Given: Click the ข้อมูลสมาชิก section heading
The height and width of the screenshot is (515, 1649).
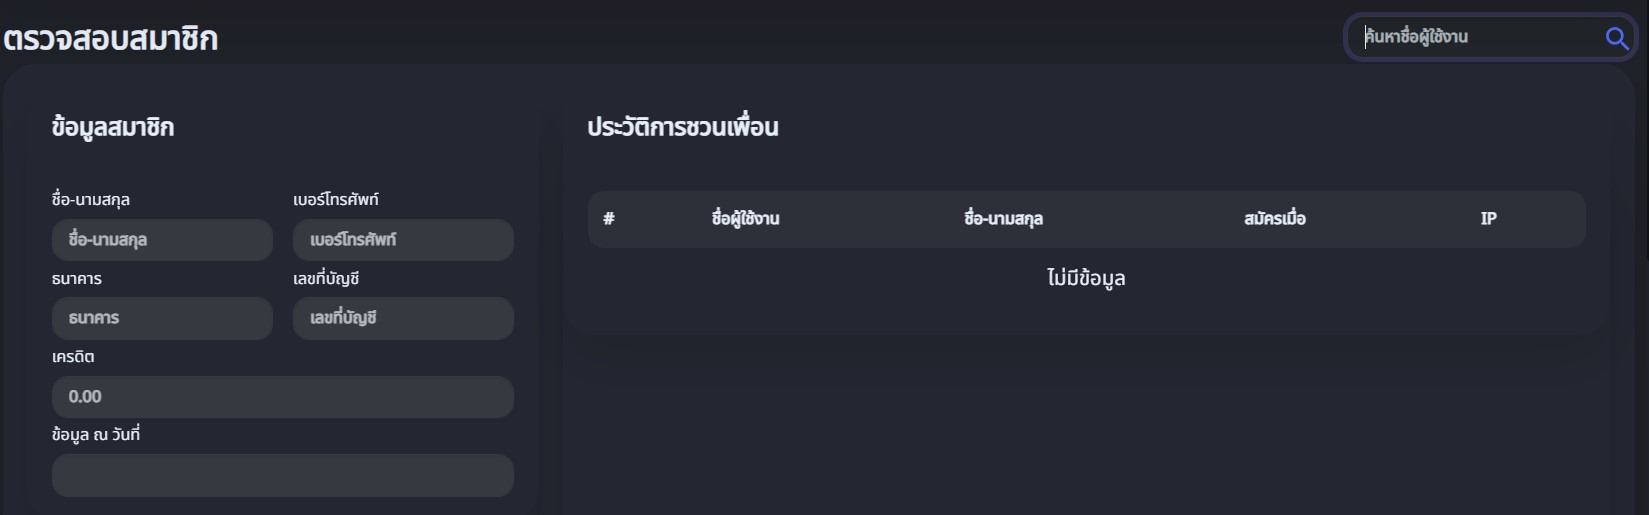Looking at the screenshot, I should click(x=113, y=127).
